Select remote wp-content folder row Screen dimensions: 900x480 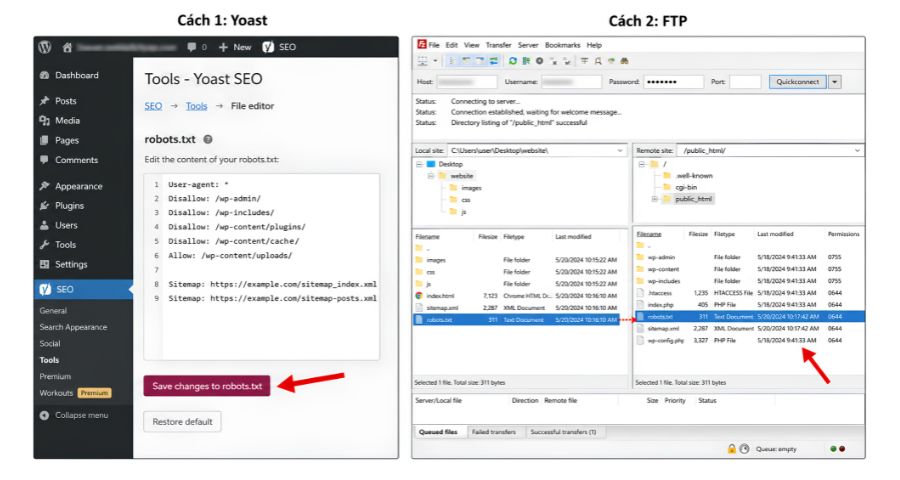(748, 269)
